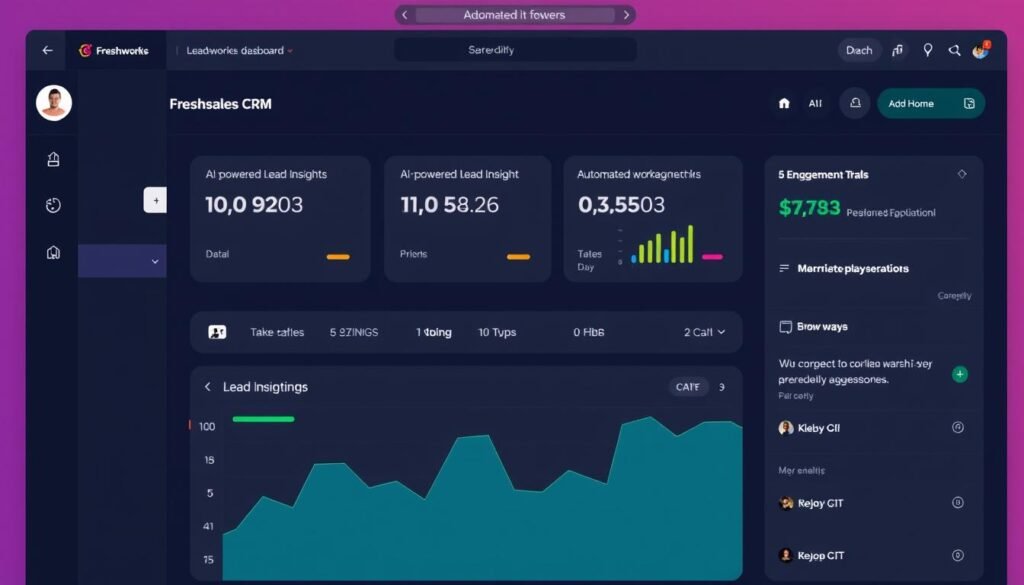Open search using the magnifier icon

point(954,49)
